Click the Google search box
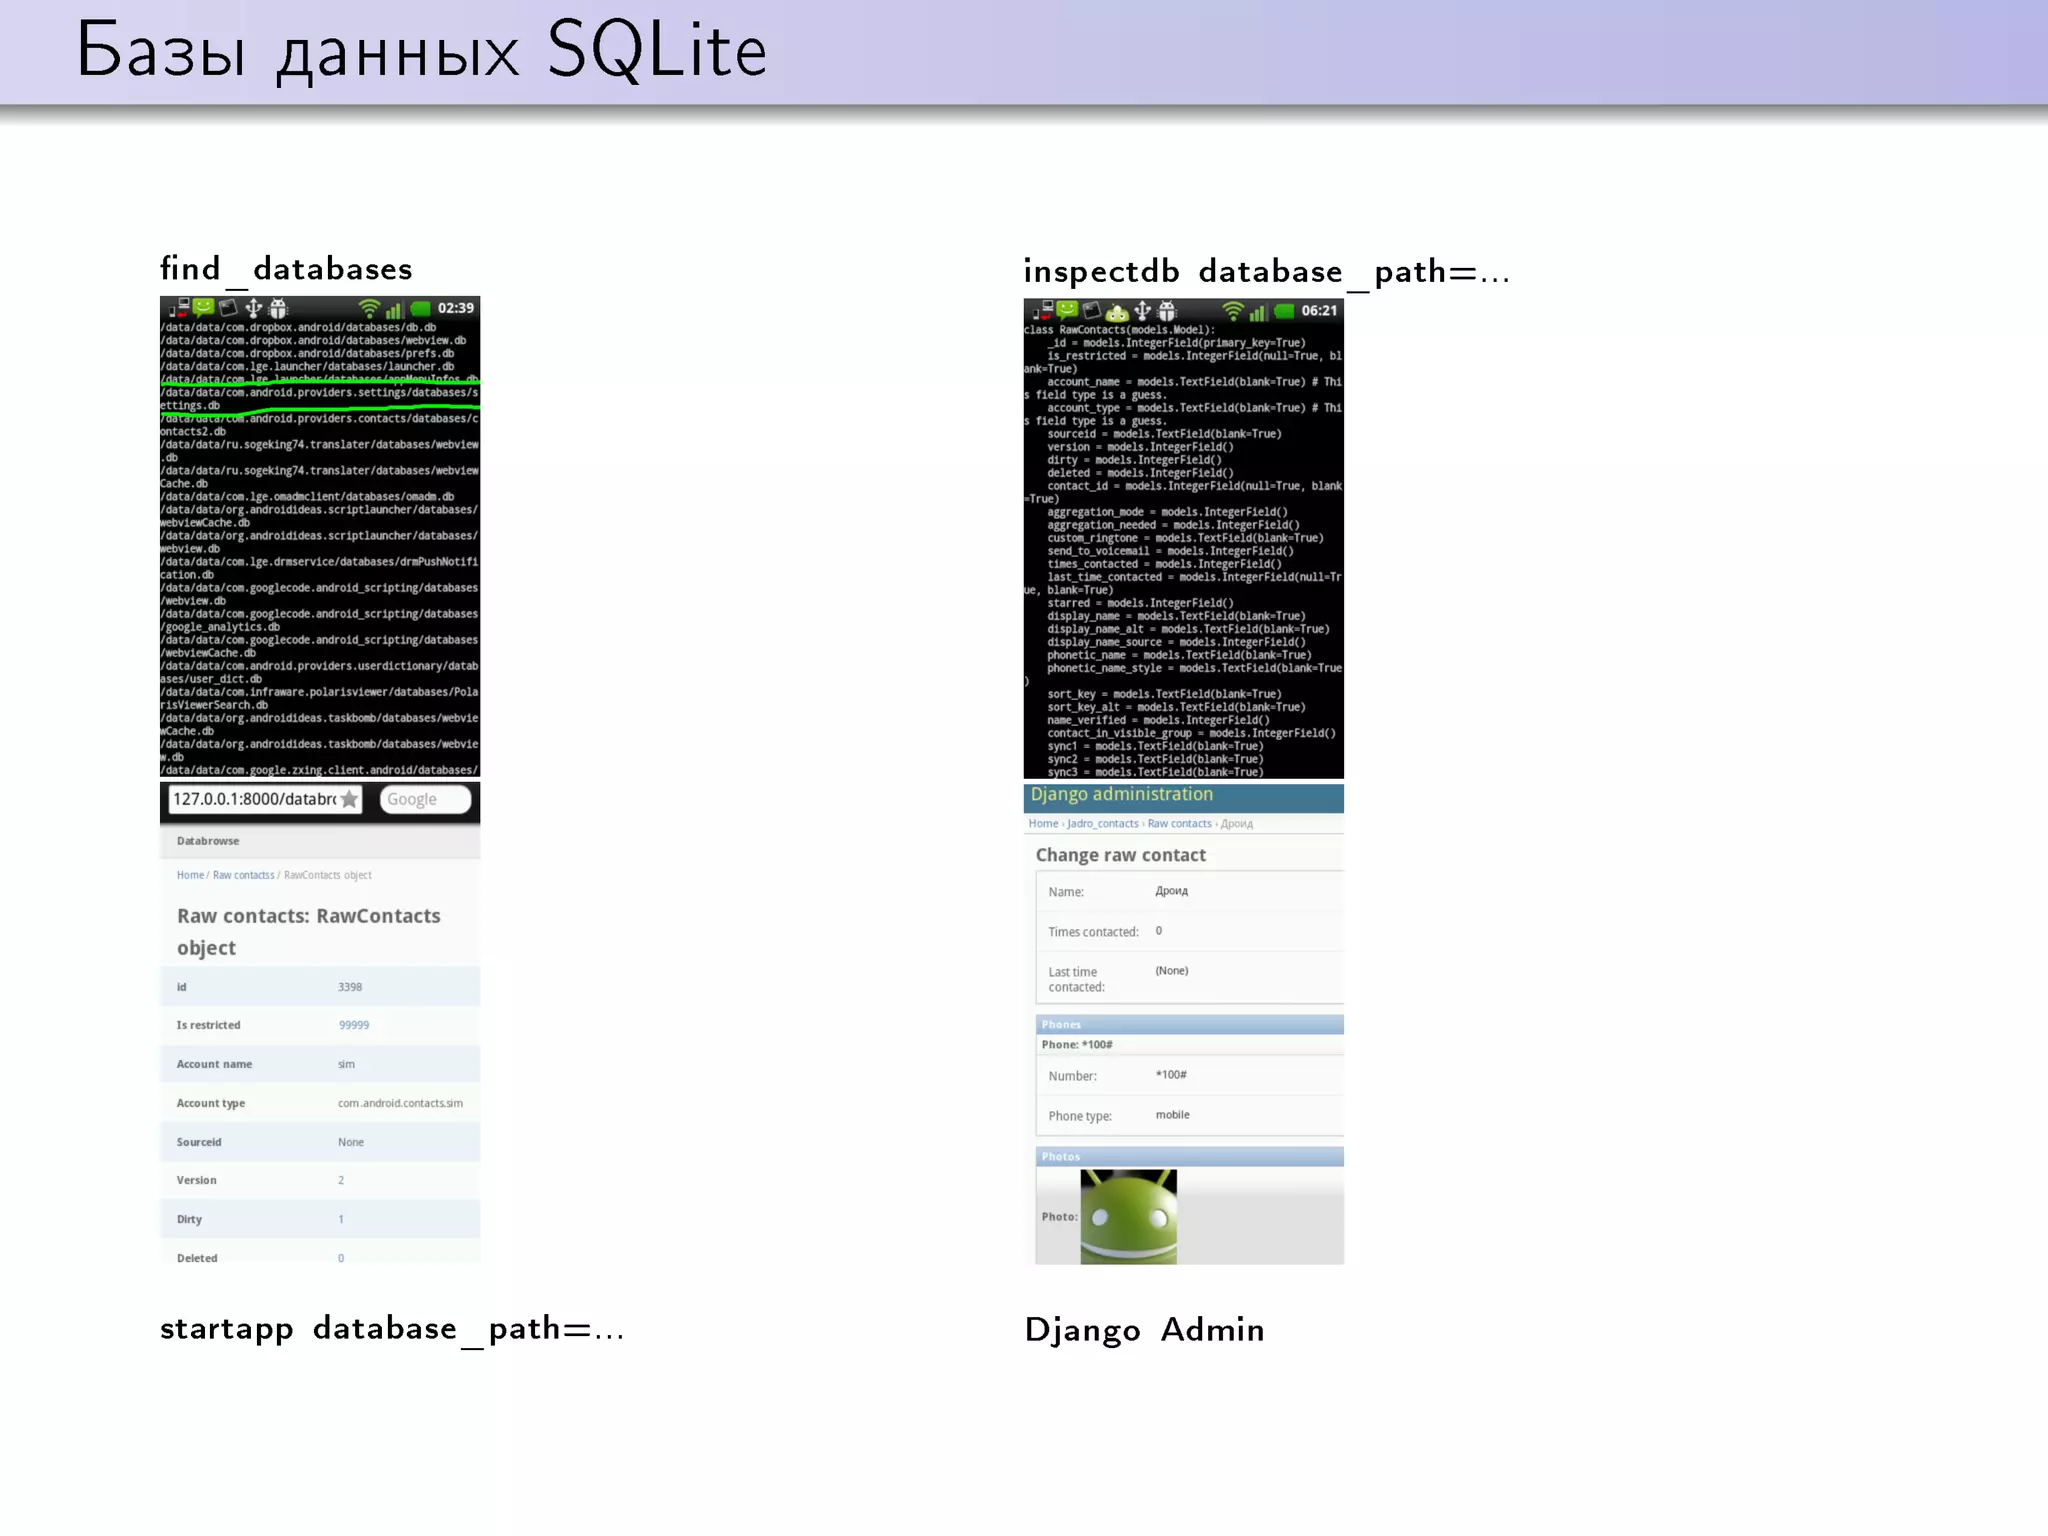 click(425, 799)
